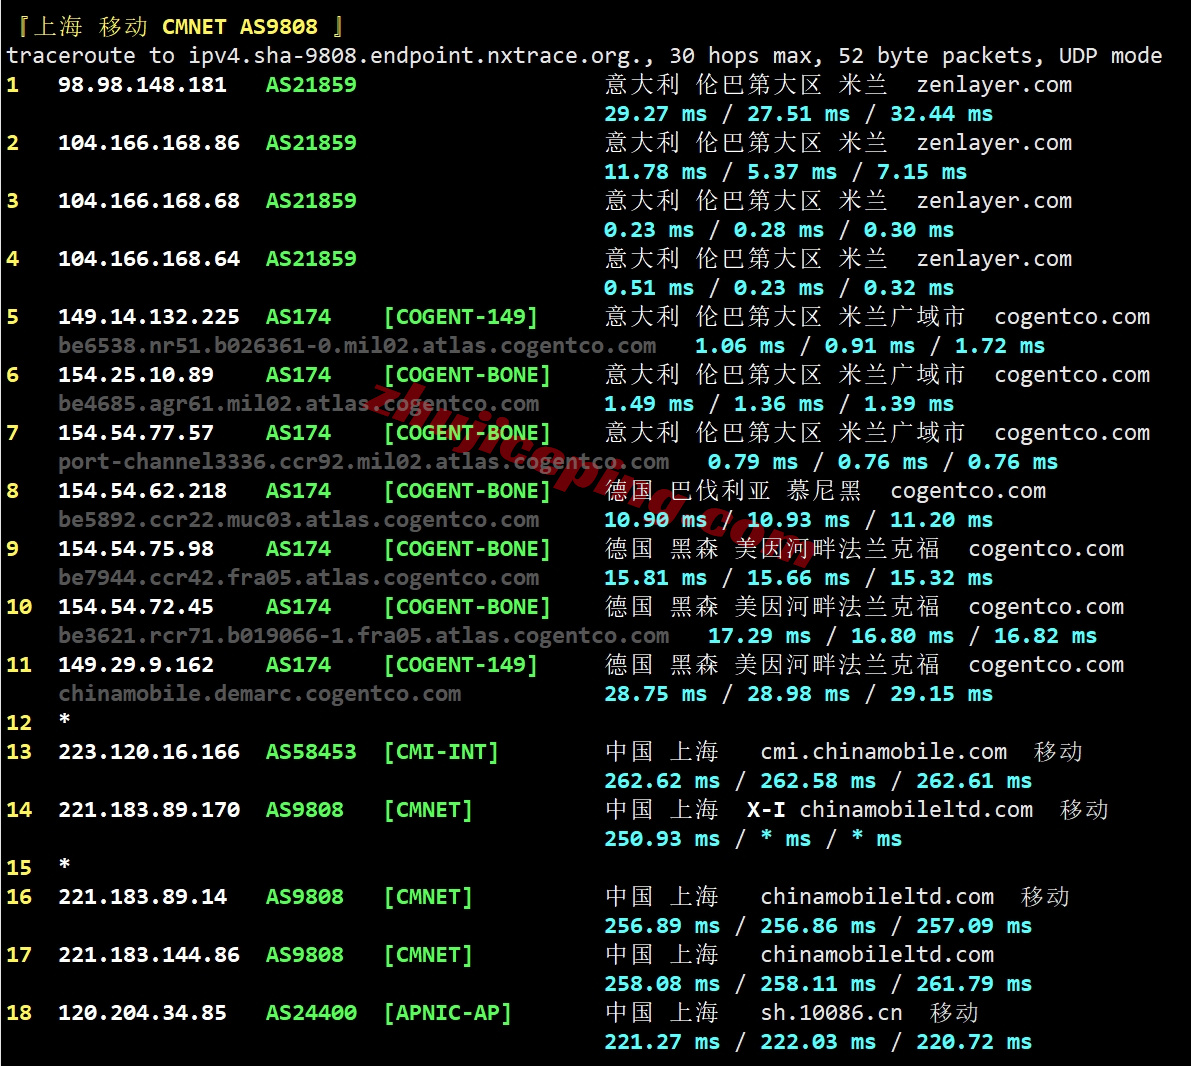Image resolution: width=1191 pixels, height=1066 pixels.
Task: Click IP address 120.204.34.85
Action: (142, 1013)
